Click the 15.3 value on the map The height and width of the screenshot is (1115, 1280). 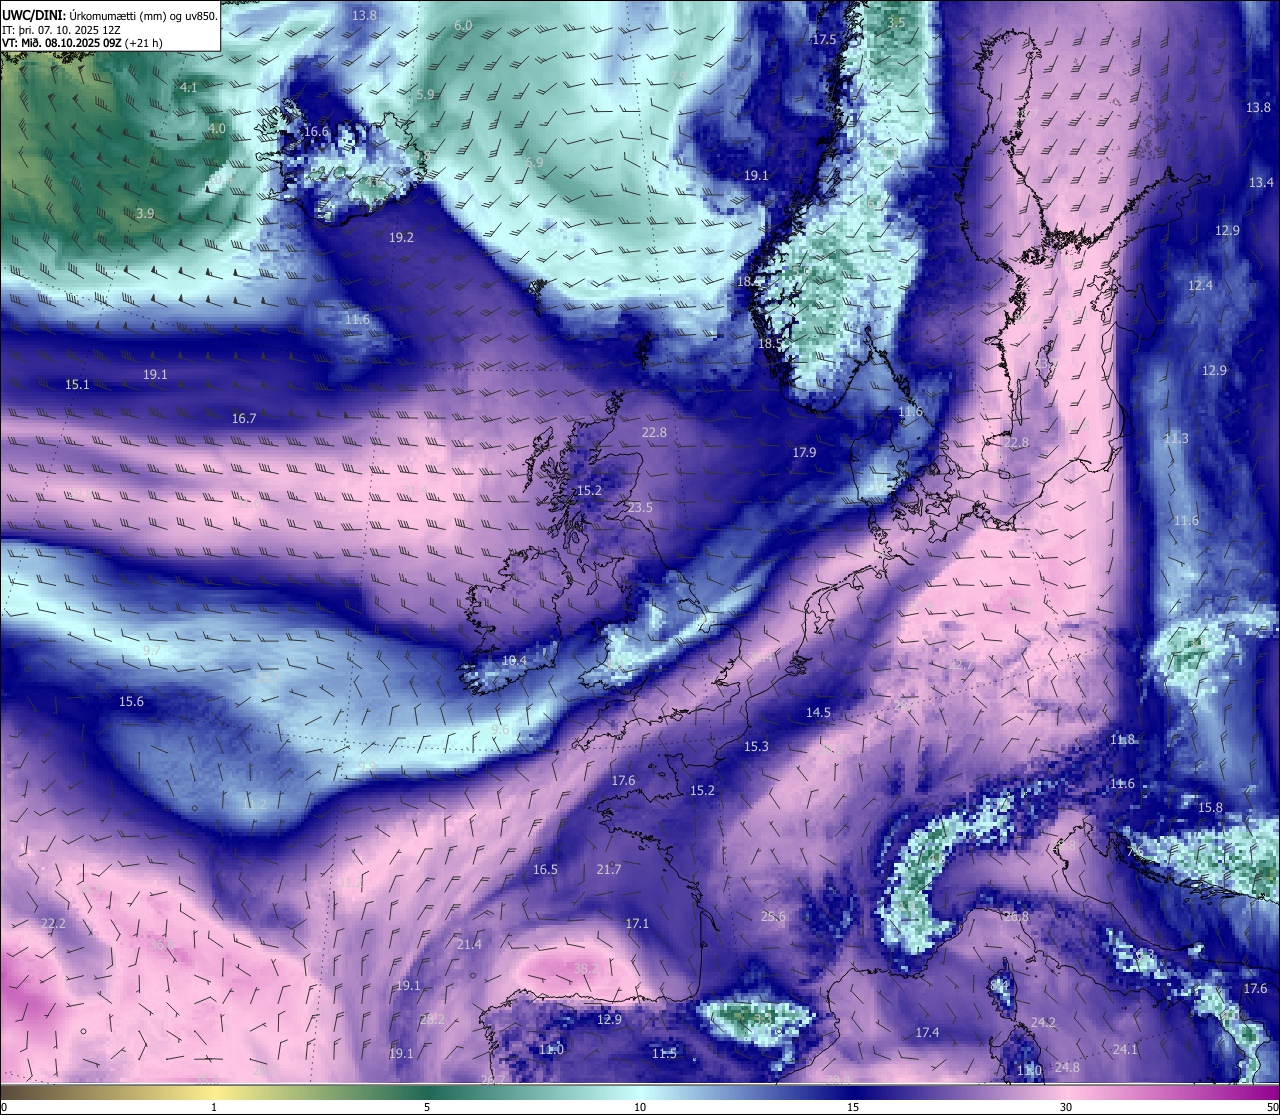coord(756,746)
